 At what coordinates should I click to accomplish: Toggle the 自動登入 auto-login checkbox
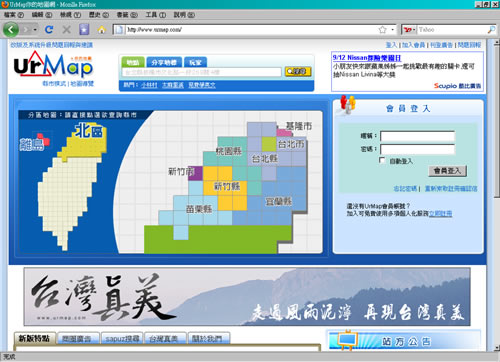382,160
